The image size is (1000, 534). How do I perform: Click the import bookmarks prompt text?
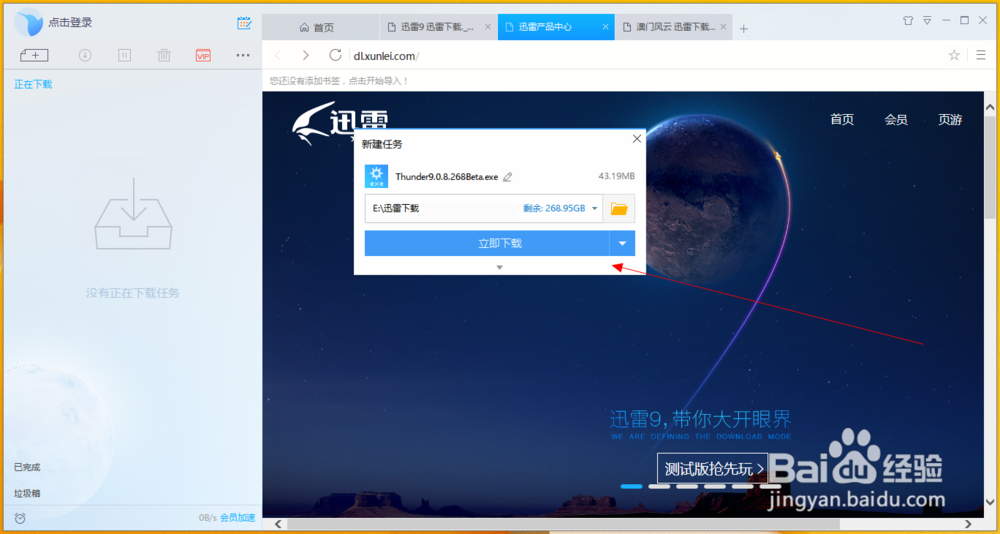click(339, 81)
